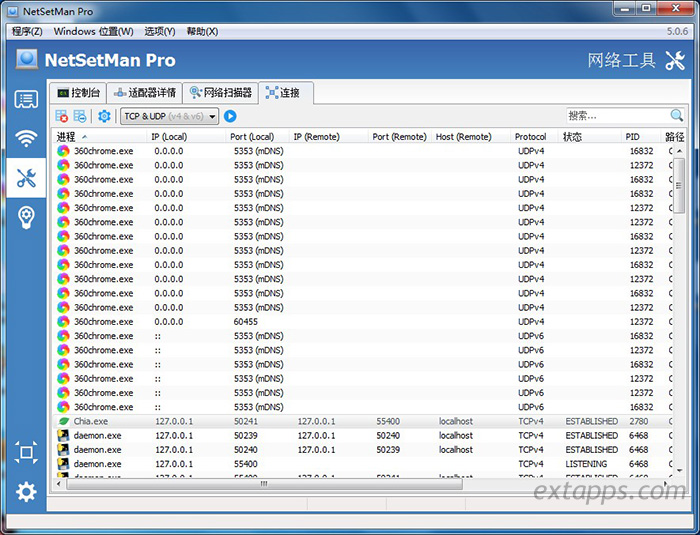Click the Chia.exe leaf icon
Viewport: 700px width, 535px height.
coord(64,421)
